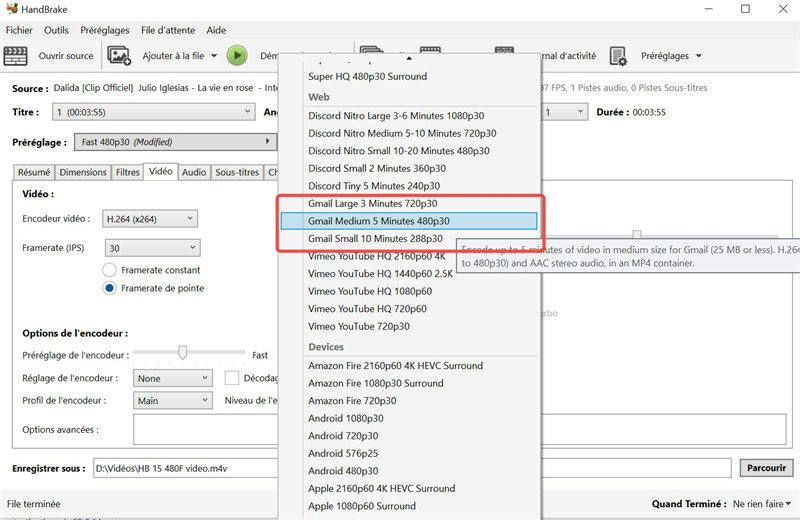The height and width of the screenshot is (520, 800).
Task: Select preset Android 576p25
Action: (343, 453)
